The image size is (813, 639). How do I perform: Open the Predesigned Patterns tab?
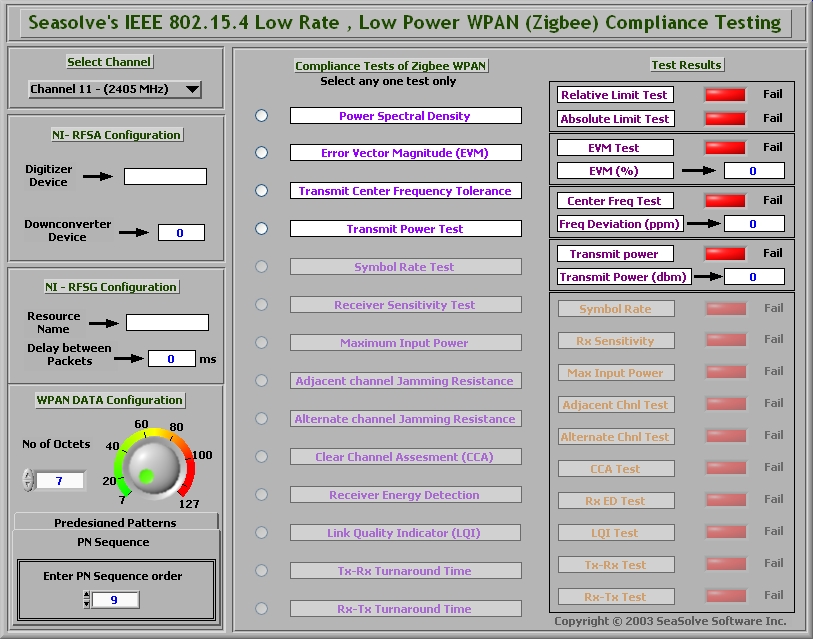coord(115,522)
